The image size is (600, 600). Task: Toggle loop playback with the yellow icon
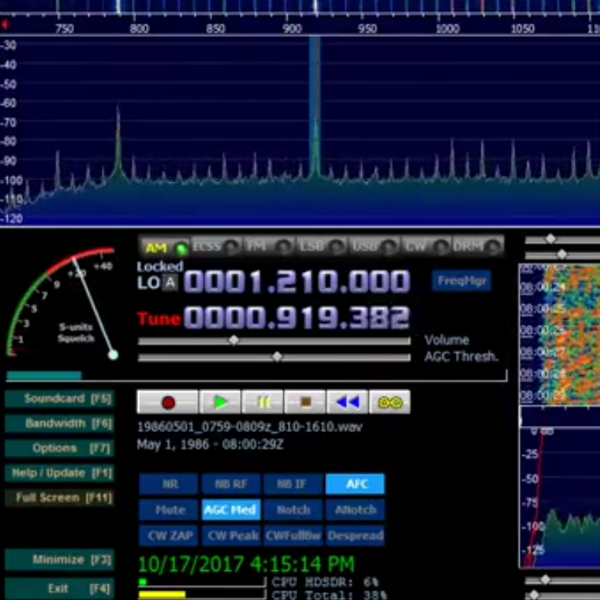pyautogui.click(x=389, y=402)
